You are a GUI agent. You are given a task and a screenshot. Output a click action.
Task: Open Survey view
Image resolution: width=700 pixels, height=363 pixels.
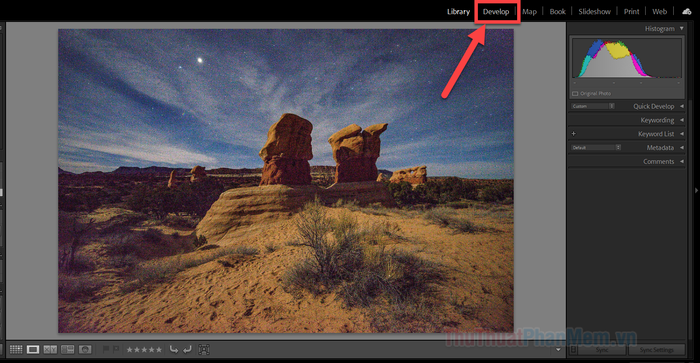[x=67, y=349]
